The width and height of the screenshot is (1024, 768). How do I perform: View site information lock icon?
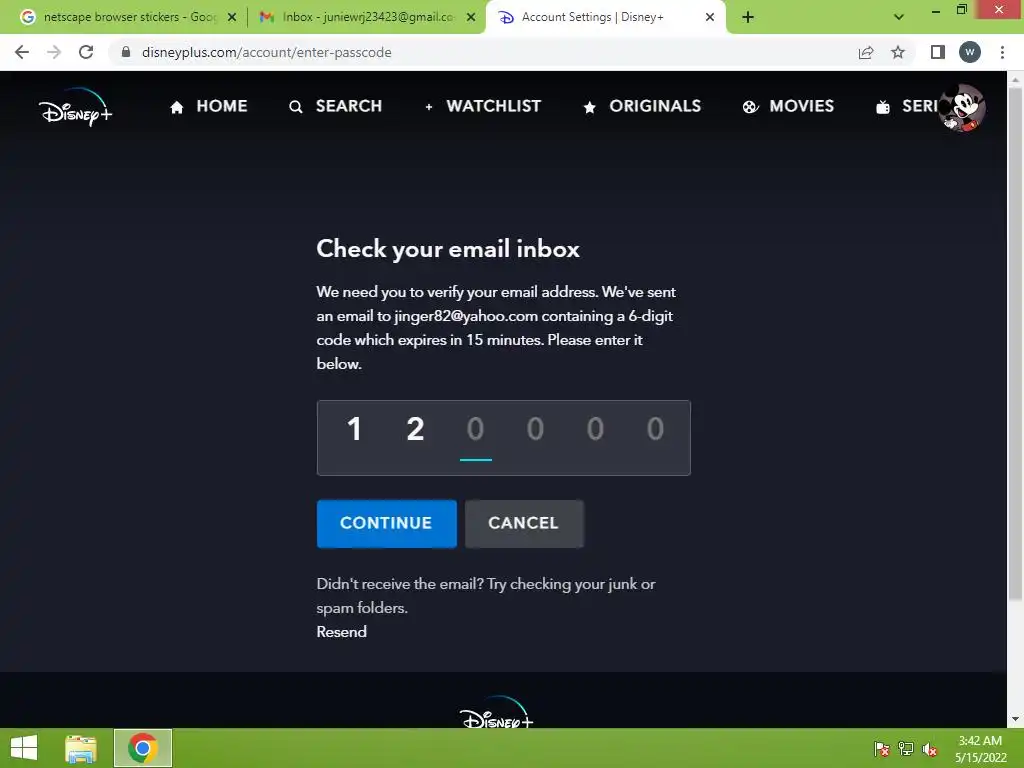click(126, 52)
